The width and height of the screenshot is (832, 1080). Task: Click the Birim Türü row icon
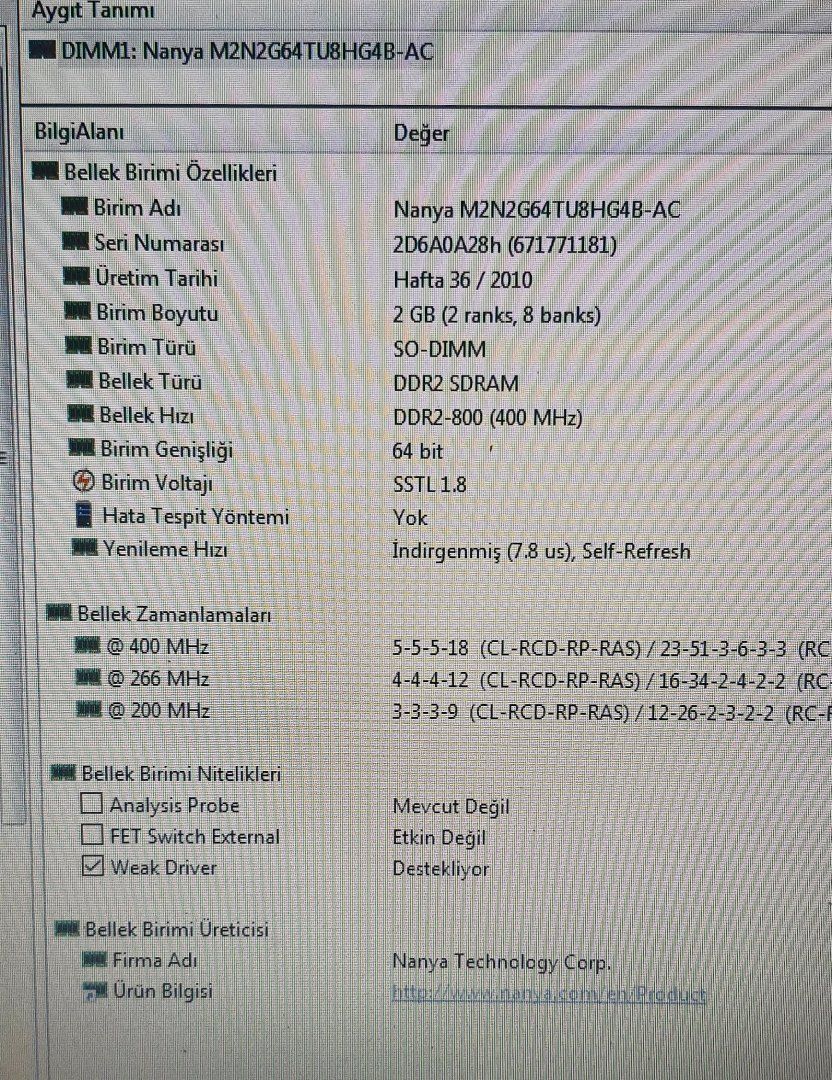point(79,345)
